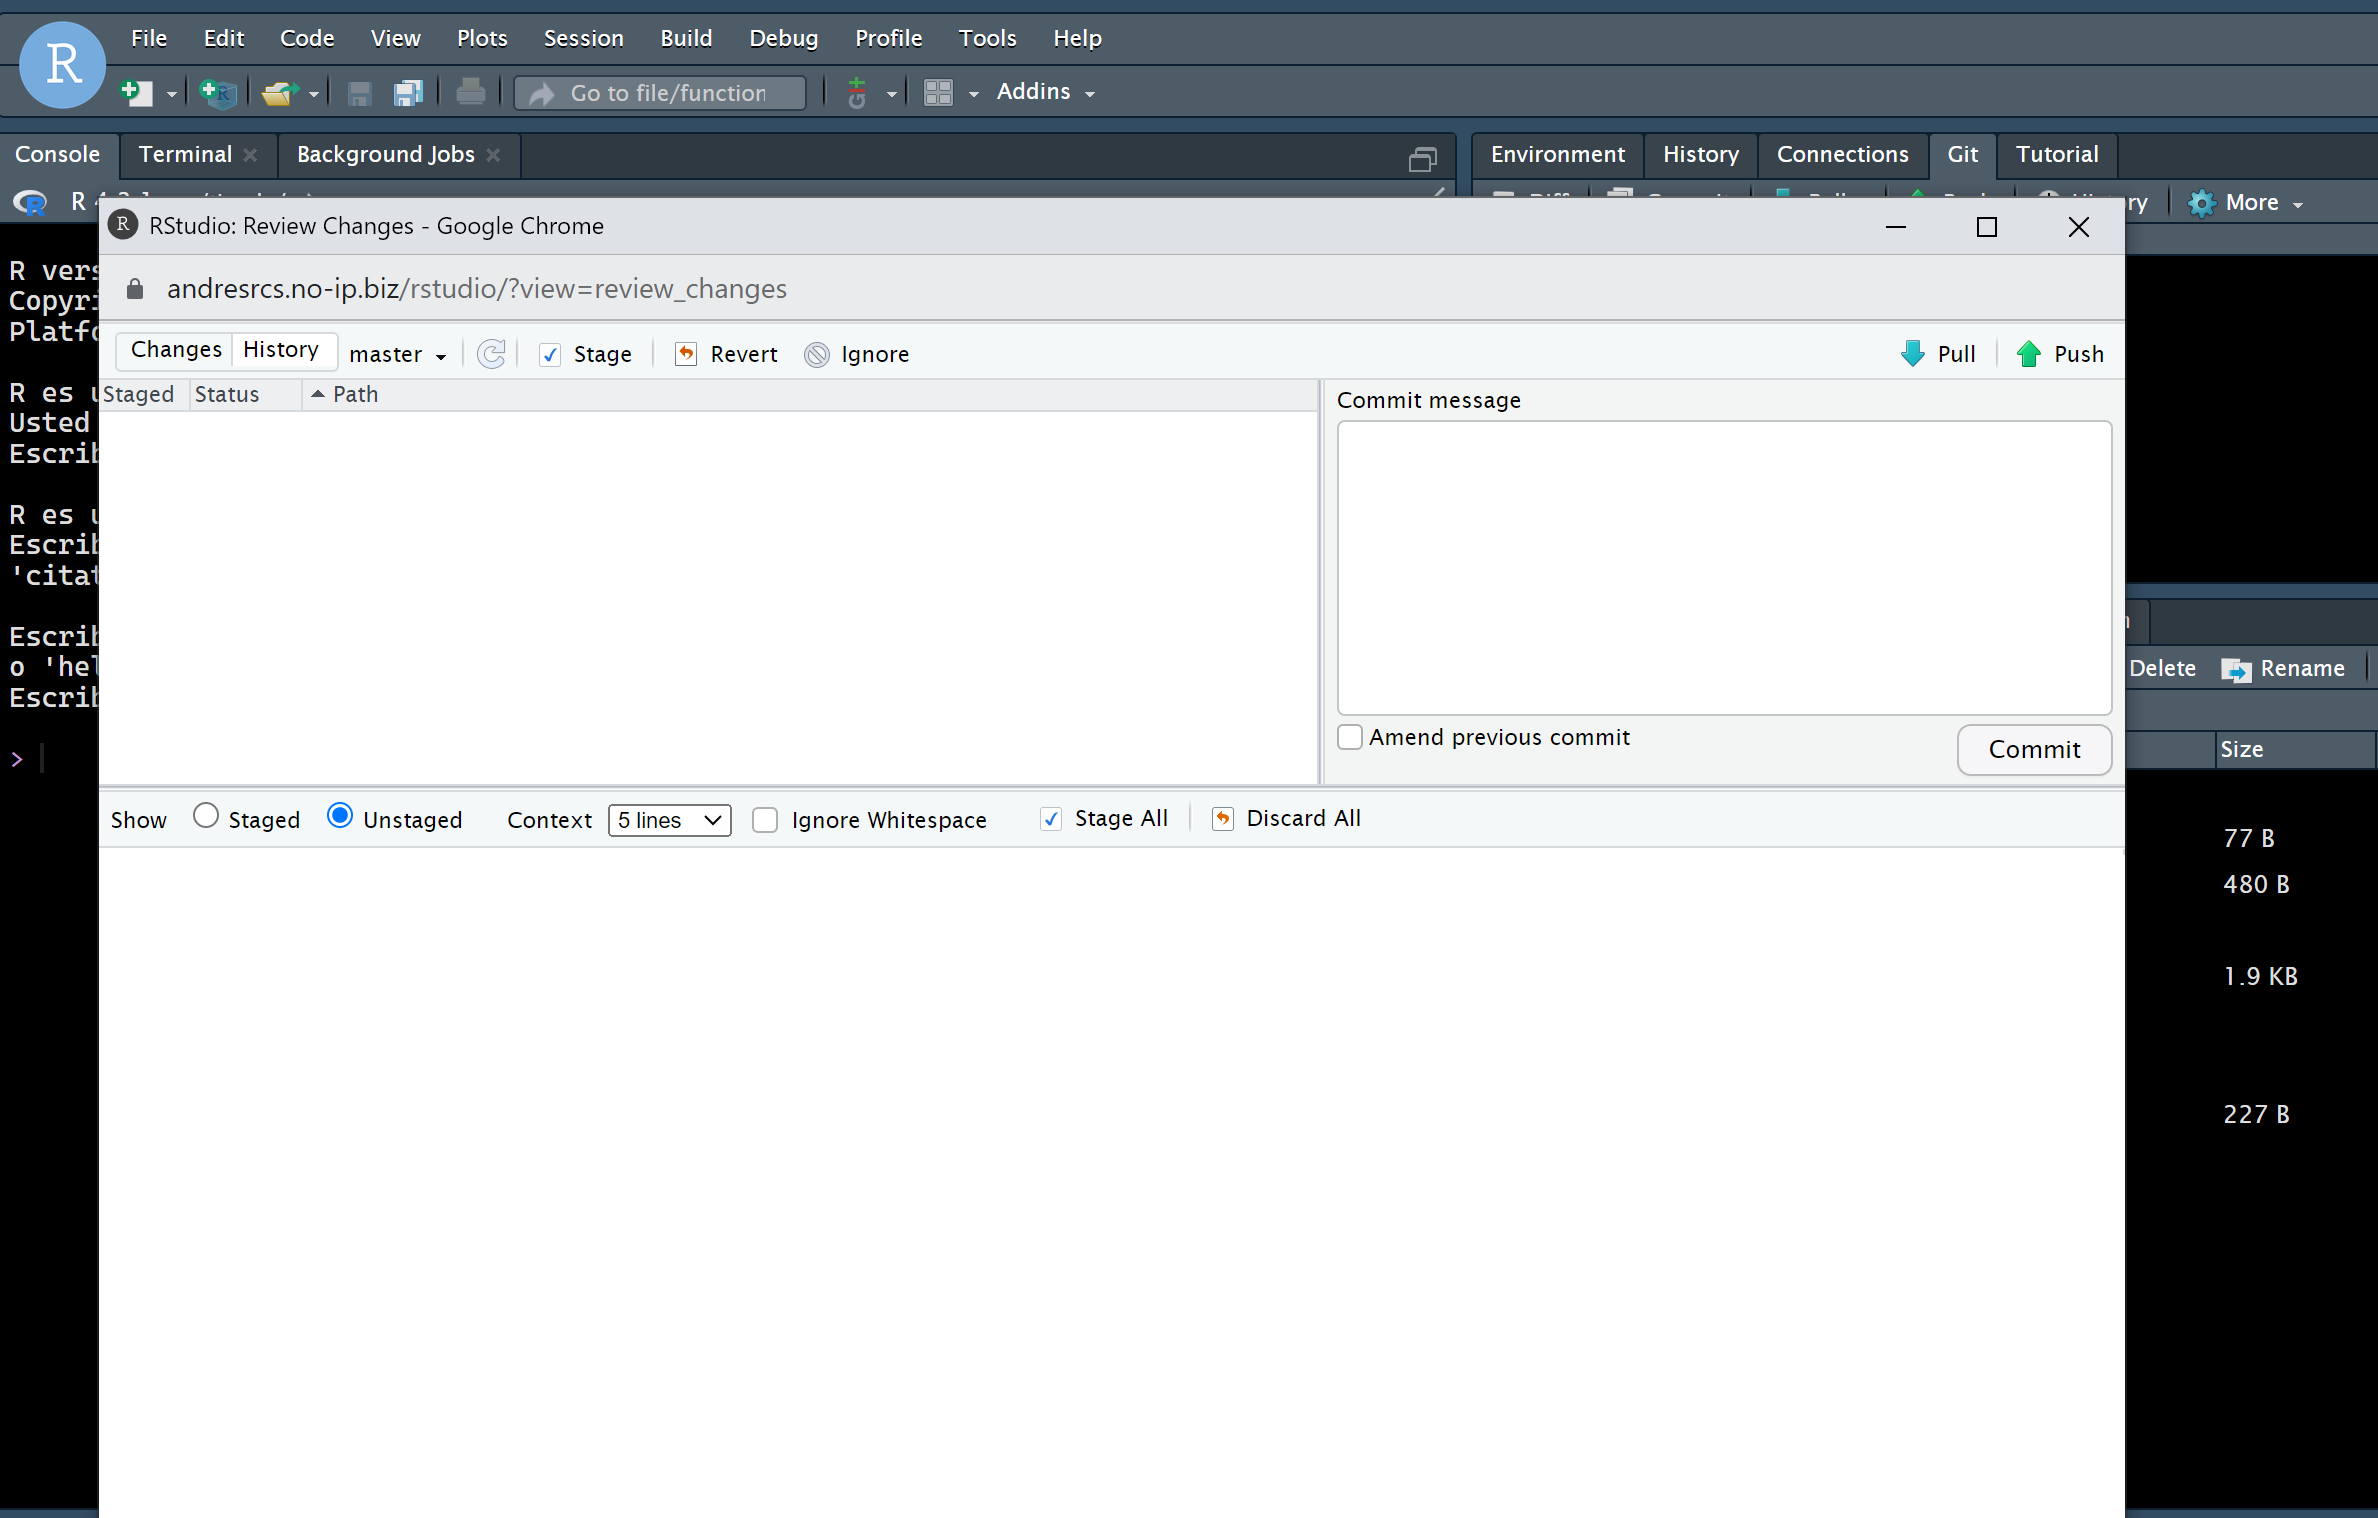Create a new file with the new document icon
Screen dimensions: 2378x1518
pyautogui.click(x=136, y=92)
